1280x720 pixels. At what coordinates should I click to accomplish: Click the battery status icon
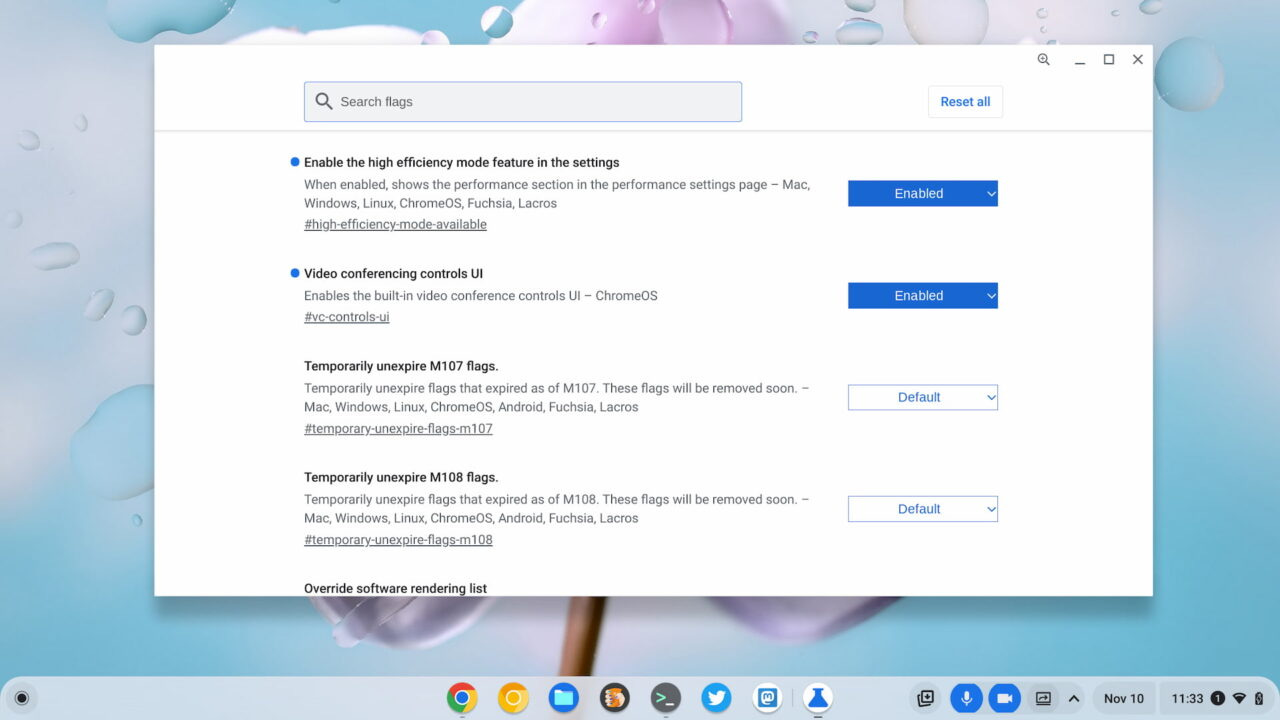(x=1259, y=698)
